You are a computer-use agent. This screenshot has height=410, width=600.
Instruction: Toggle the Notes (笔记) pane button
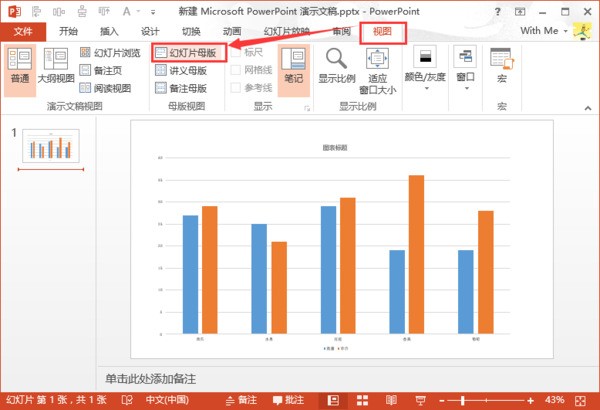(294, 70)
